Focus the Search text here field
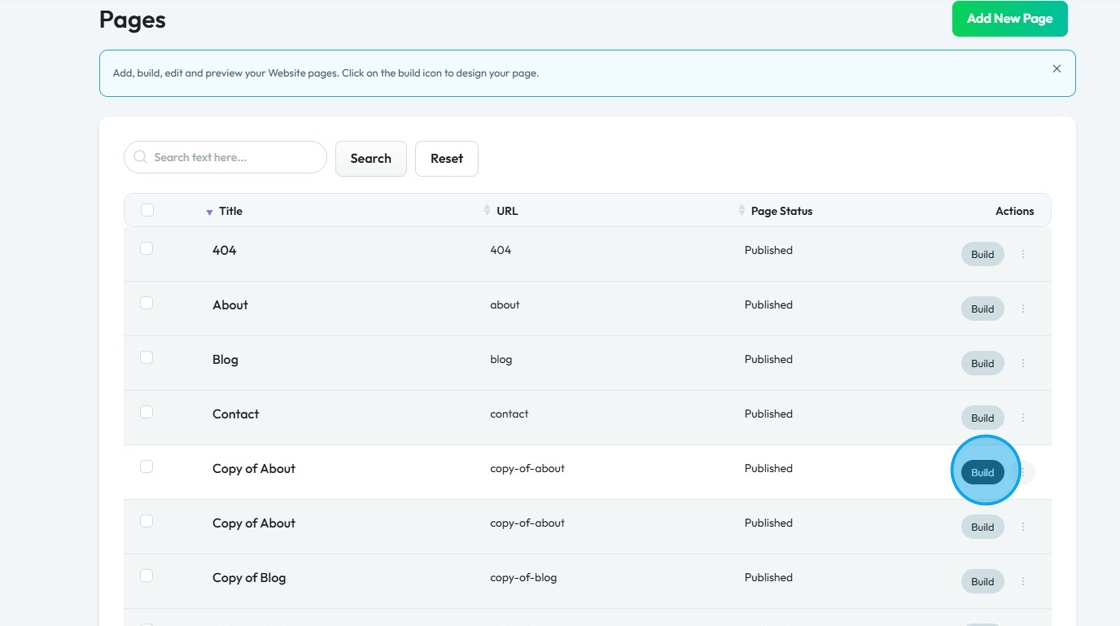This screenshot has width=1120, height=626. (225, 157)
